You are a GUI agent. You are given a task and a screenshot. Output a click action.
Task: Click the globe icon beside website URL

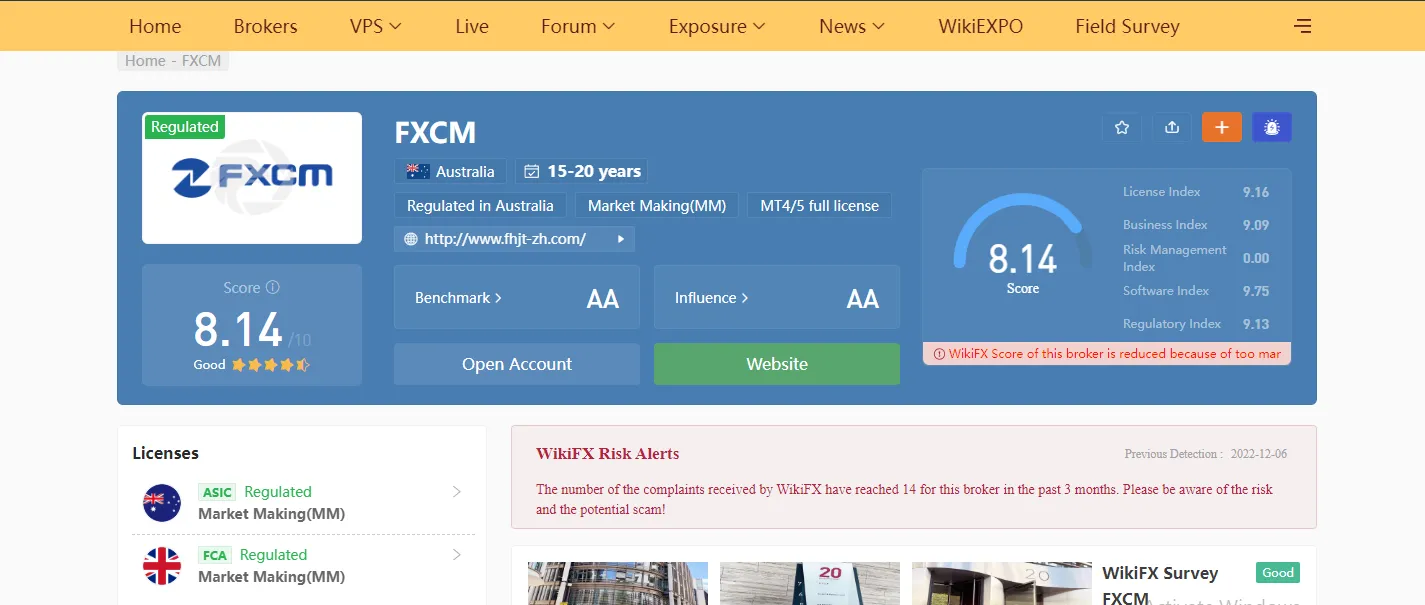pos(411,239)
